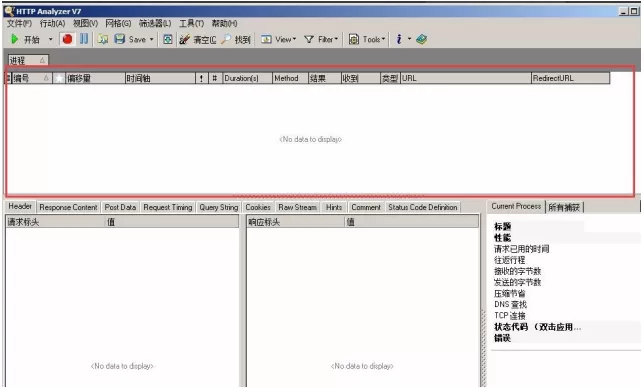Click the Clear (清空) brush icon
This screenshot has width=644, height=388.
pos(184,39)
